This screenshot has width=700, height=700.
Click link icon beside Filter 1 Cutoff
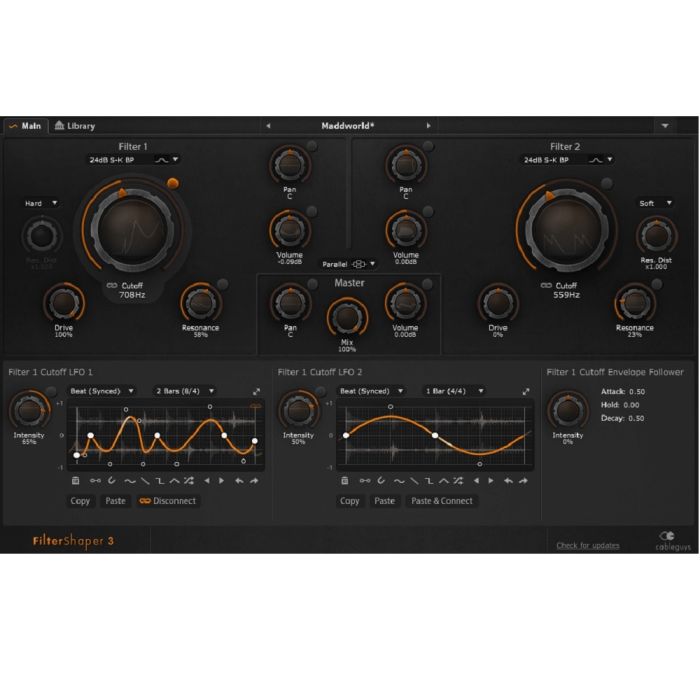click(x=112, y=285)
